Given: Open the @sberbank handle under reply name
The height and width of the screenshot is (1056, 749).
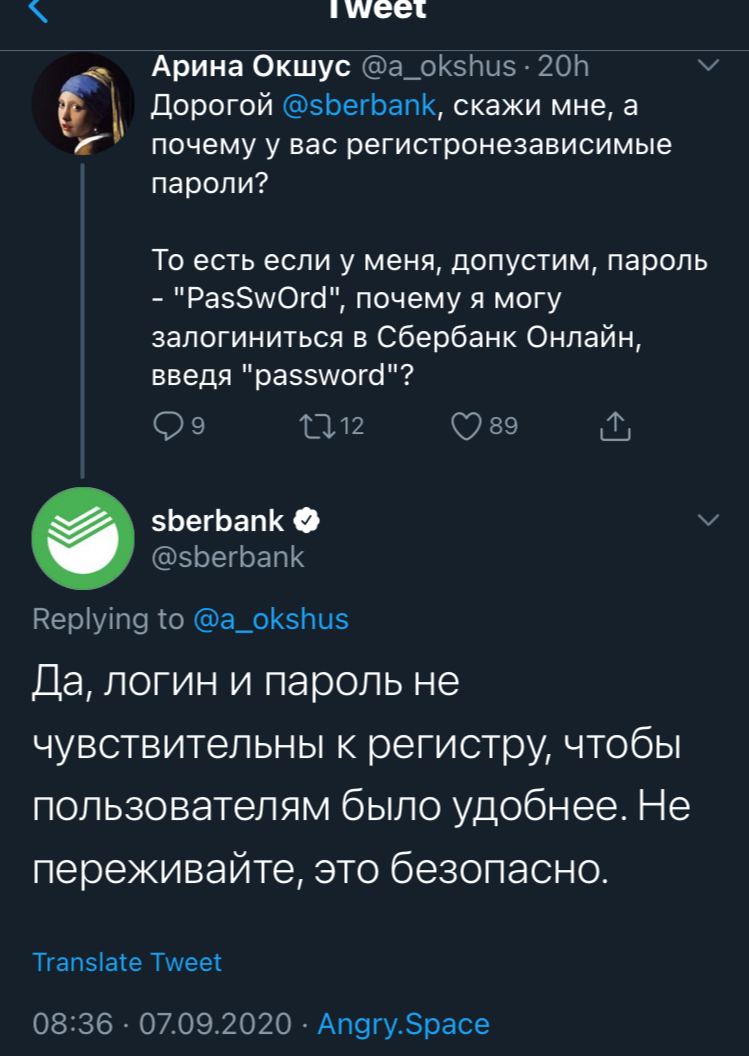Looking at the screenshot, I should [x=227, y=557].
